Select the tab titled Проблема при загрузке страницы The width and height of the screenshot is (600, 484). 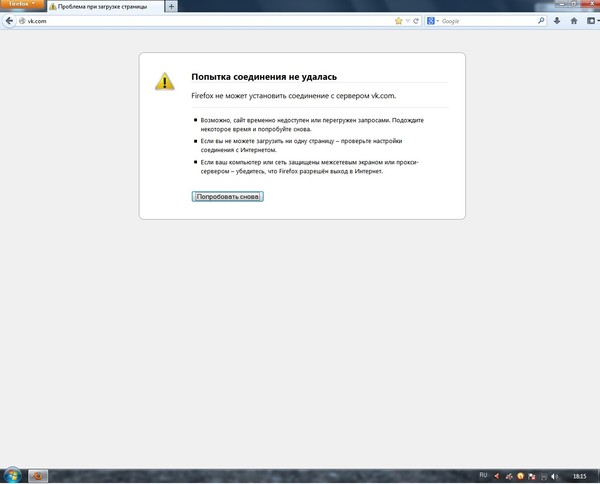click(x=106, y=7)
